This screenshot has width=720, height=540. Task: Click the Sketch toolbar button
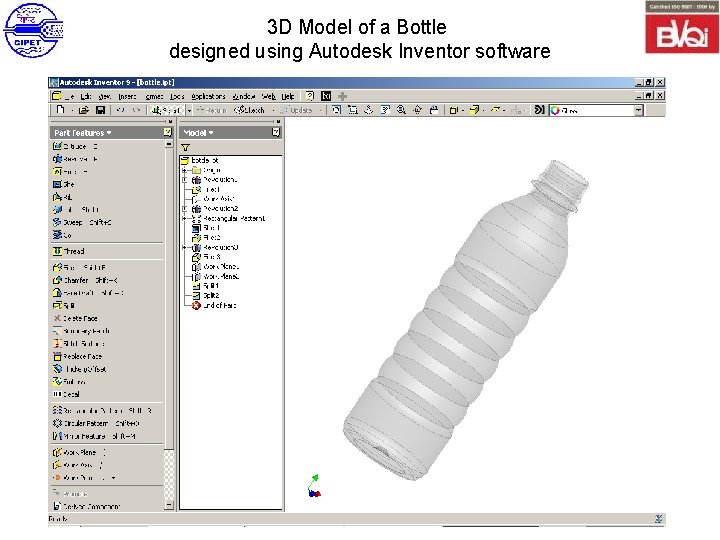tap(249, 110)
